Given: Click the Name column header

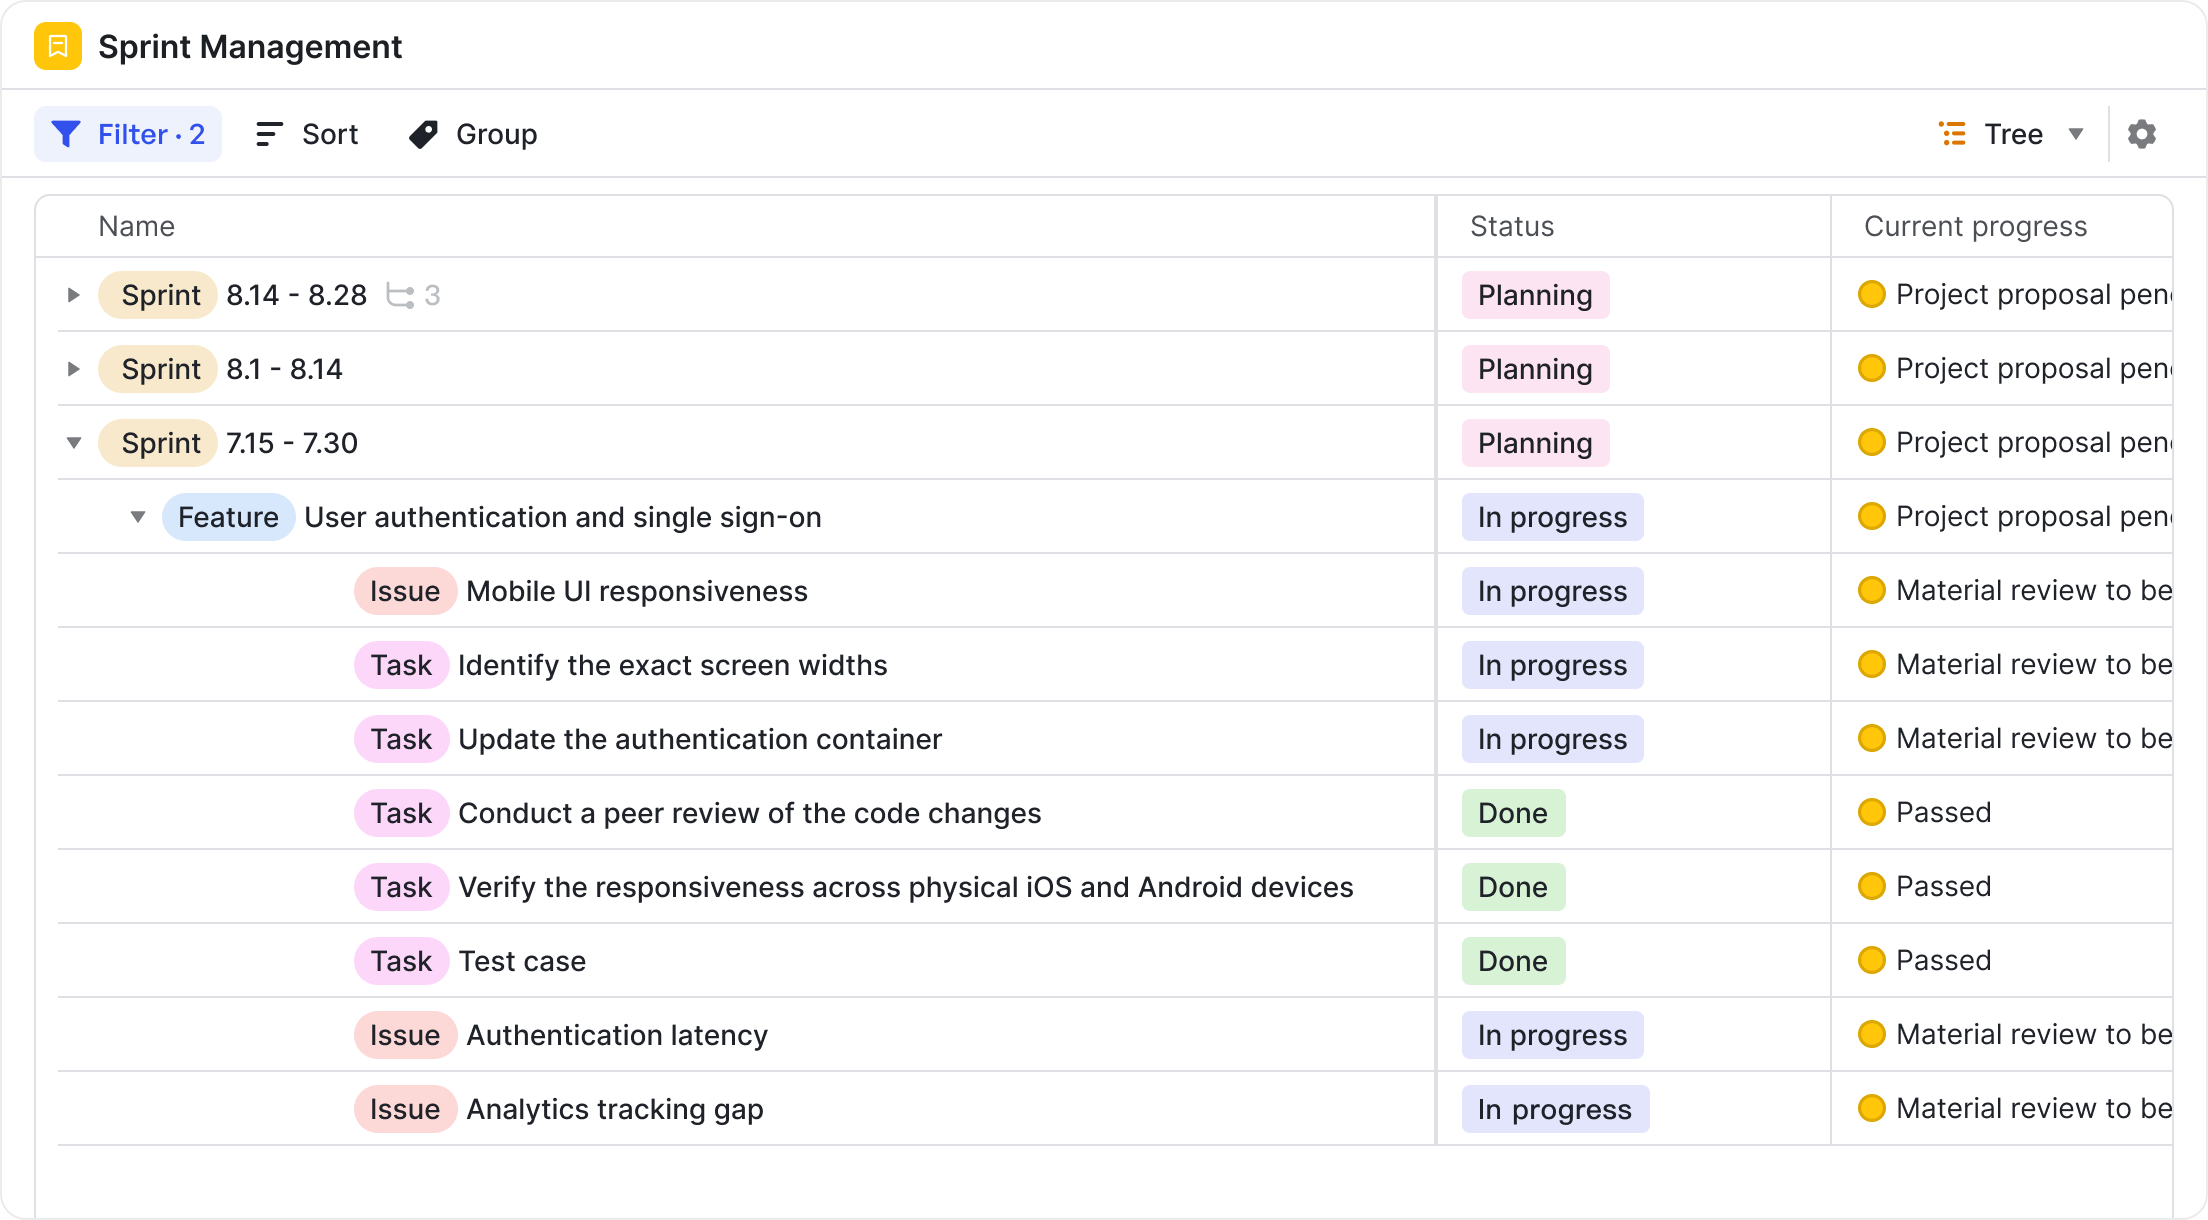Looking at the screenshot, I should click(137, 226).
